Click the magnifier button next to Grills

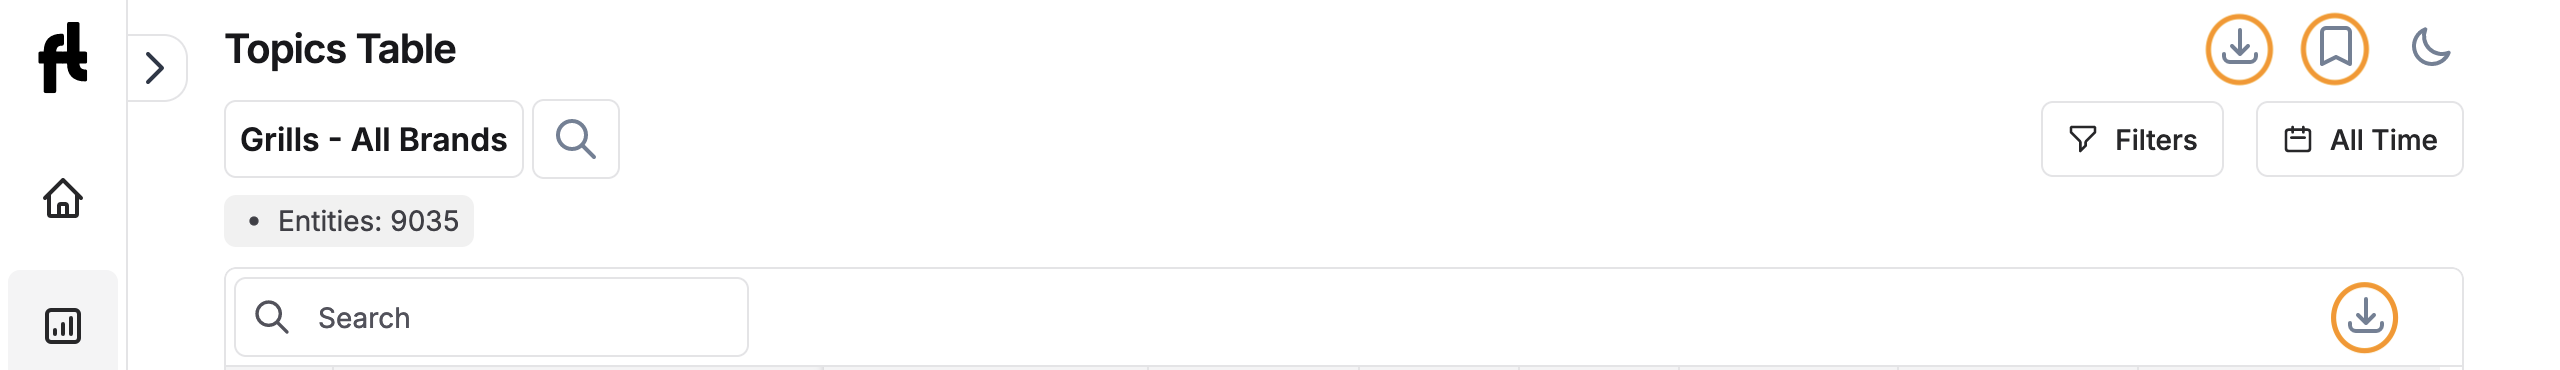point(576,139)
